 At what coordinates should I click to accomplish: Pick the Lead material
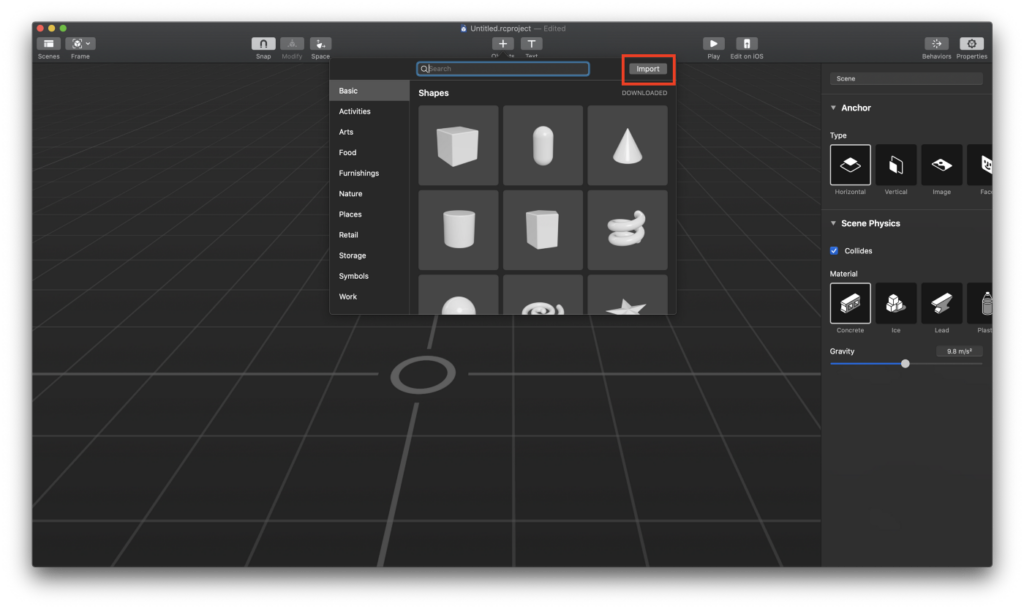click(941, 303)
